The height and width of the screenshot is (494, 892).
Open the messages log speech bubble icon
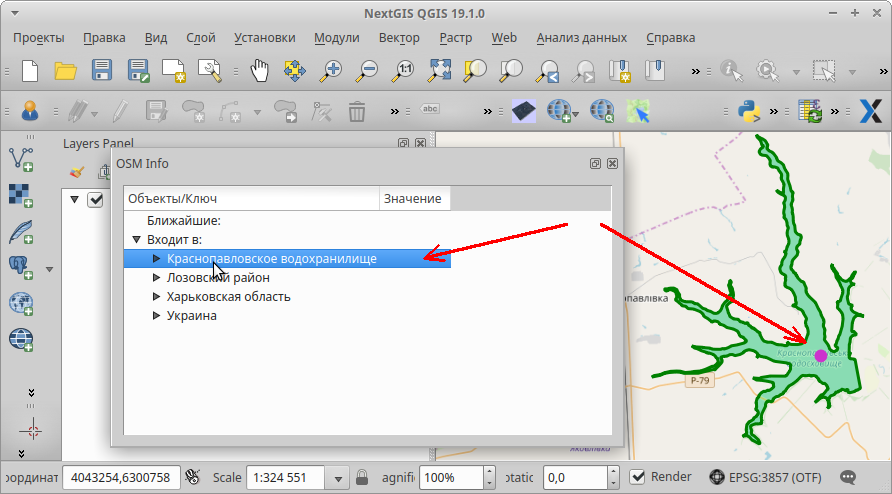[848, 477]
